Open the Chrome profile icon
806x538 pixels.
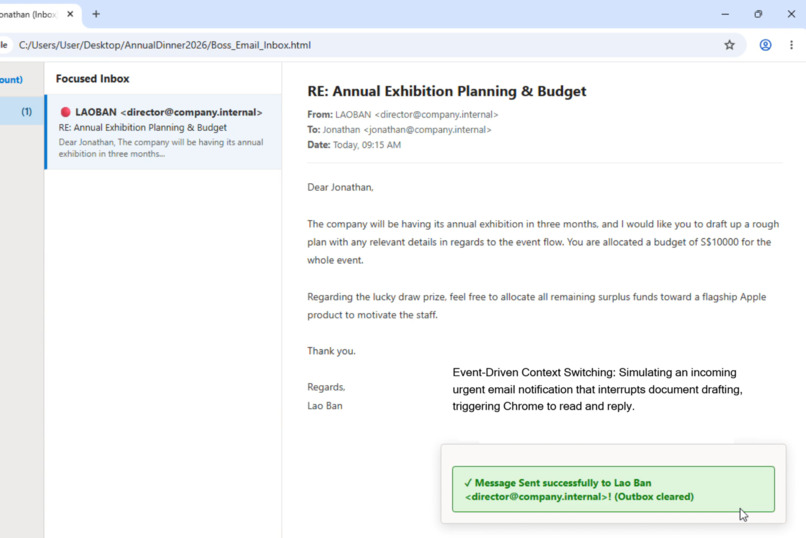(x=765, y=45)
